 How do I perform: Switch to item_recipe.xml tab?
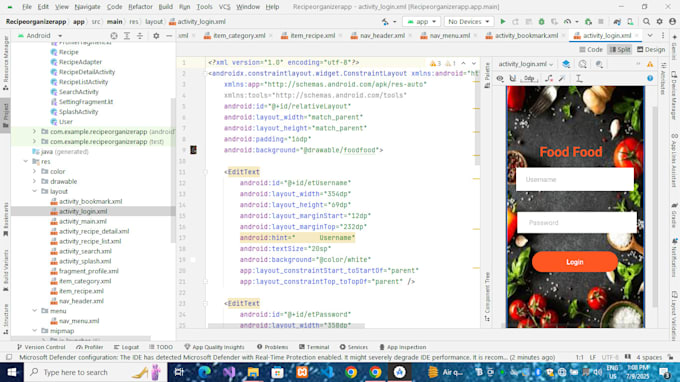[312, 36]
